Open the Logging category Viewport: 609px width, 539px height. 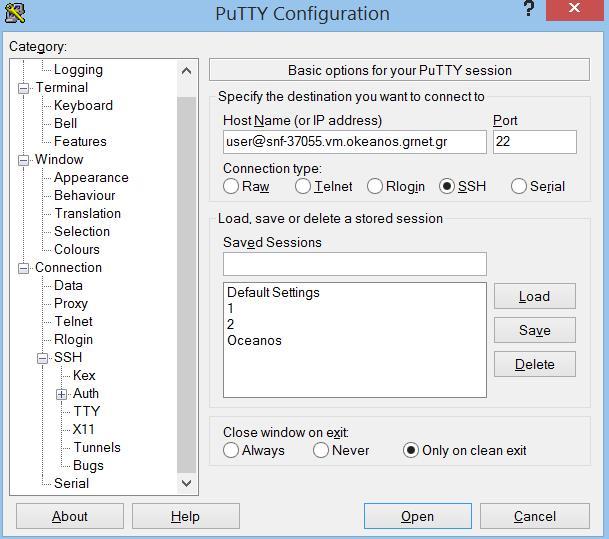[x=78, y=70]
